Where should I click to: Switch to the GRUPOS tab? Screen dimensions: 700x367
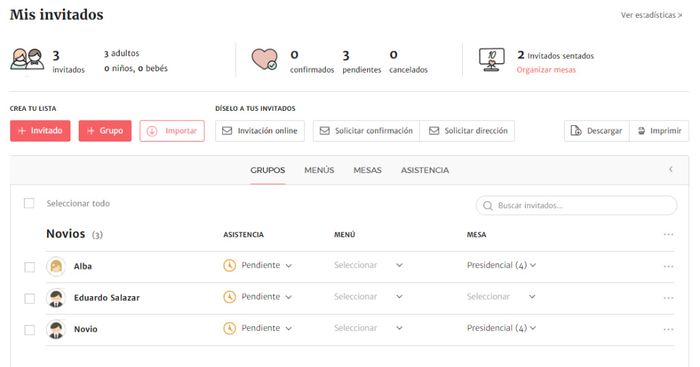[x=267, y=170]
